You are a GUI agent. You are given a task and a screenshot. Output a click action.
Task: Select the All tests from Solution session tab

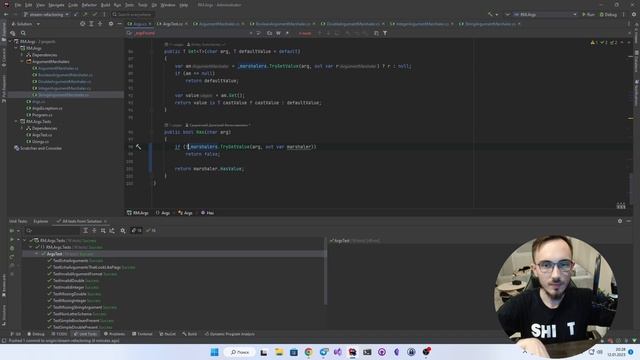coord(82,221)
